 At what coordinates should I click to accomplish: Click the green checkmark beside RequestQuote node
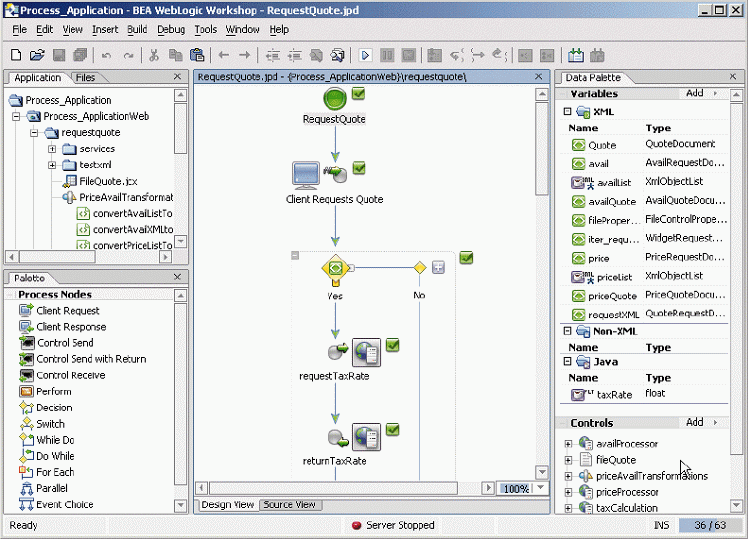pyautogui.click(x=358, y=93)
